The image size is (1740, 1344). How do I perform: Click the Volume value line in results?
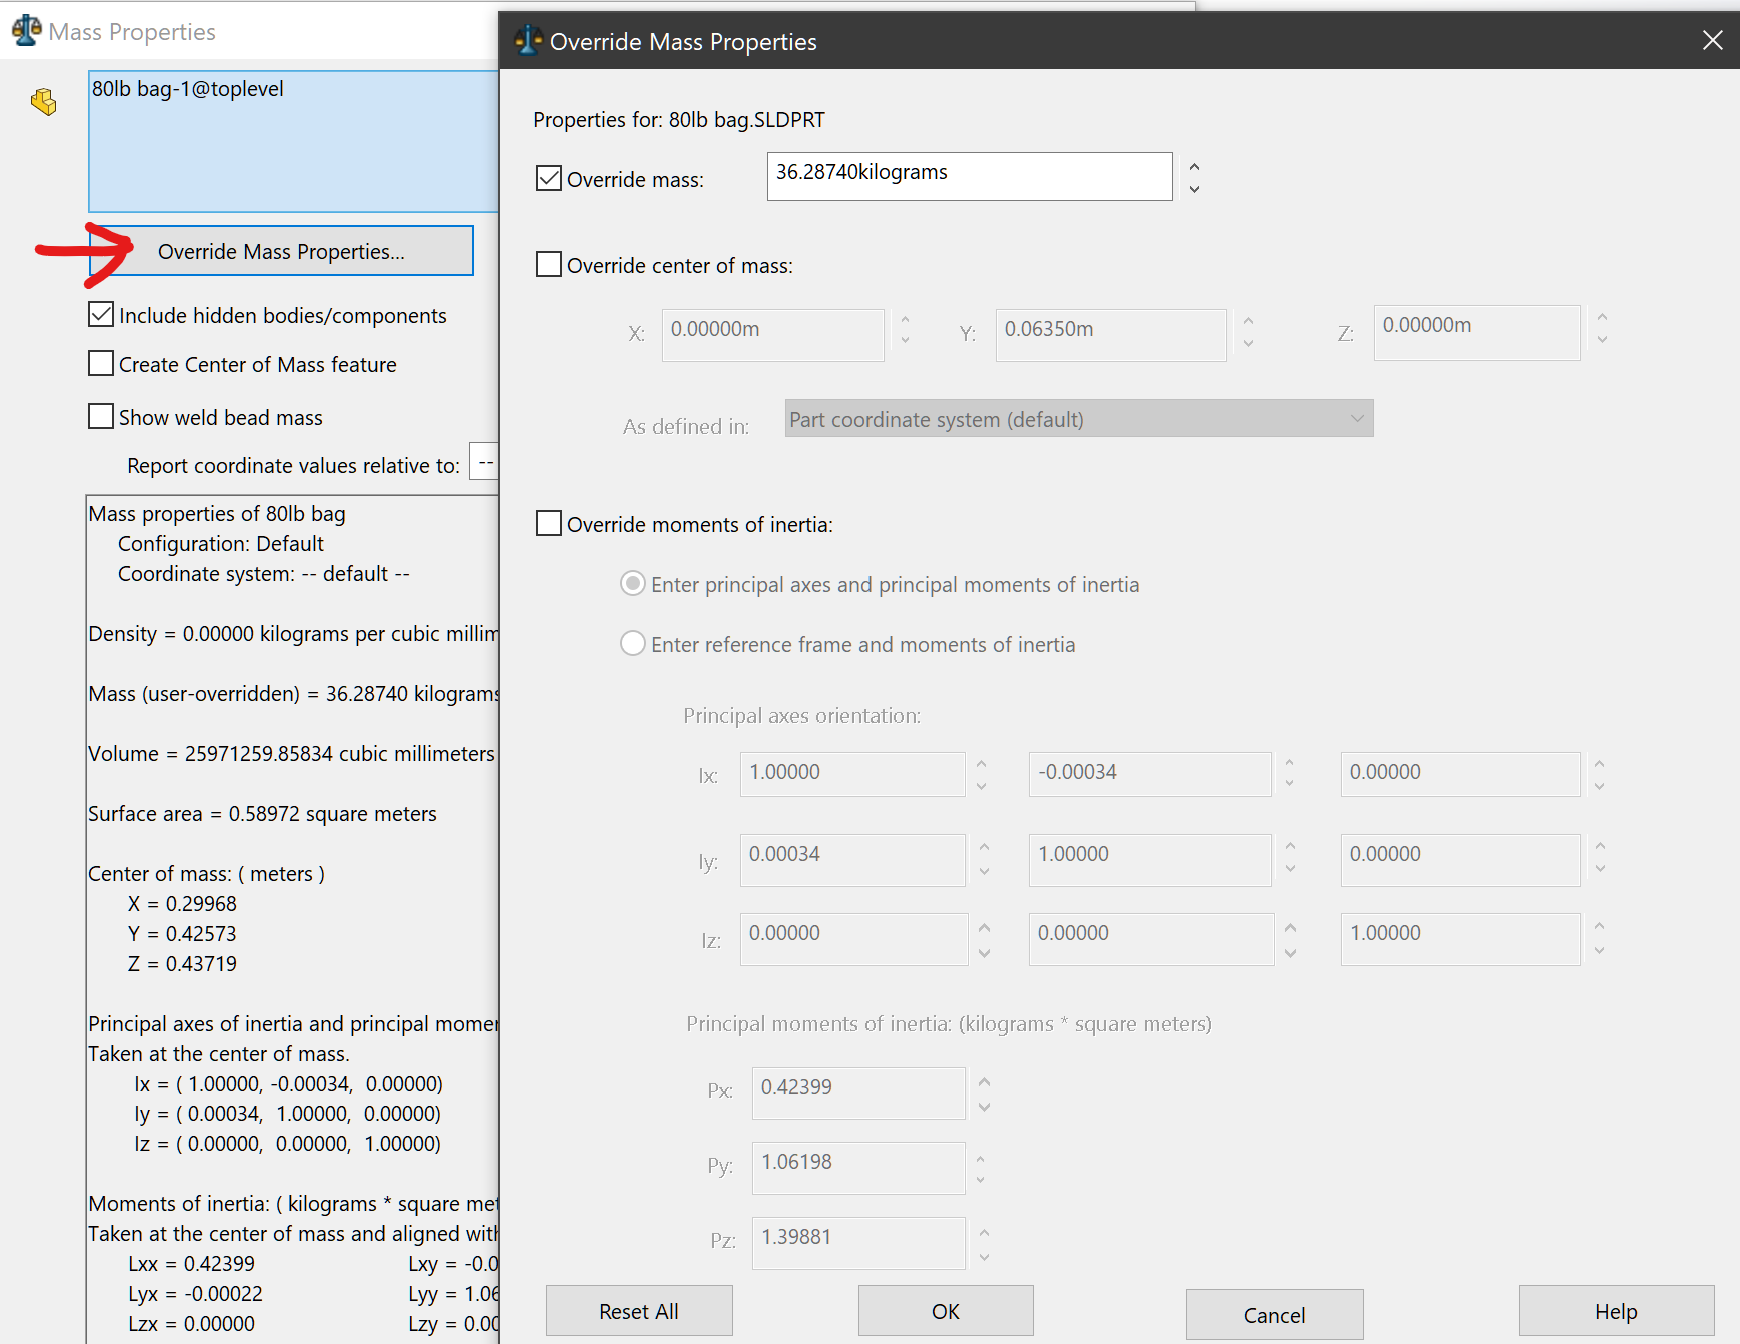click(x=291, y=753)
